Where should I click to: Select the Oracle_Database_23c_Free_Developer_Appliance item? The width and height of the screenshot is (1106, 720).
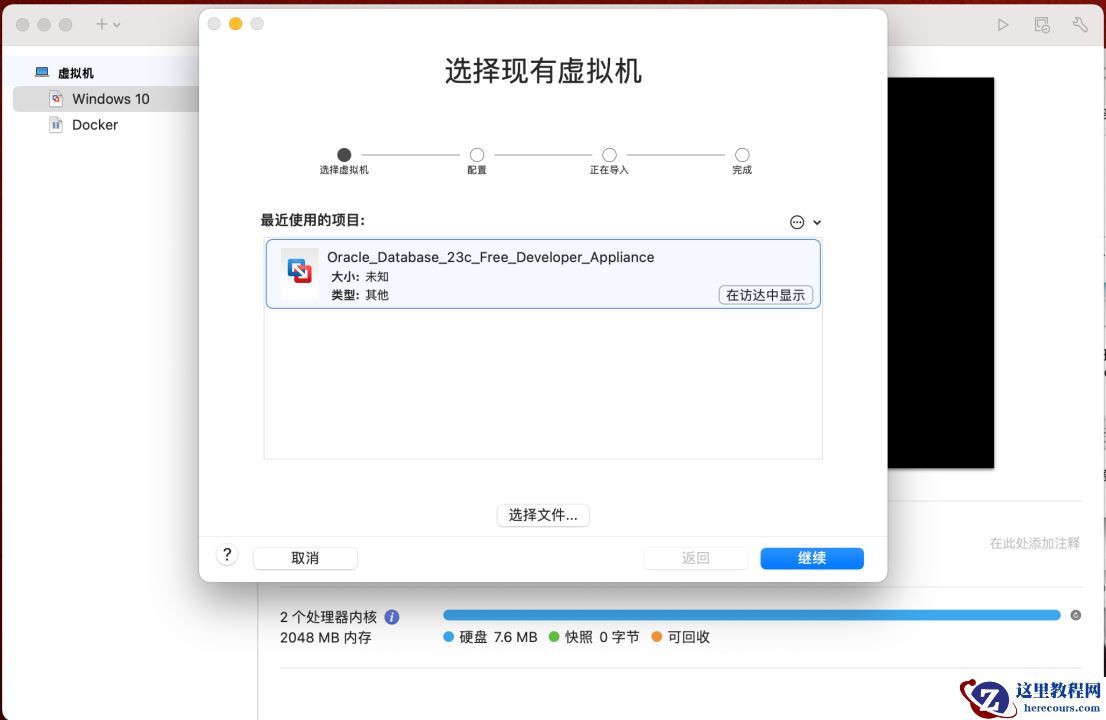coord(543,274)
